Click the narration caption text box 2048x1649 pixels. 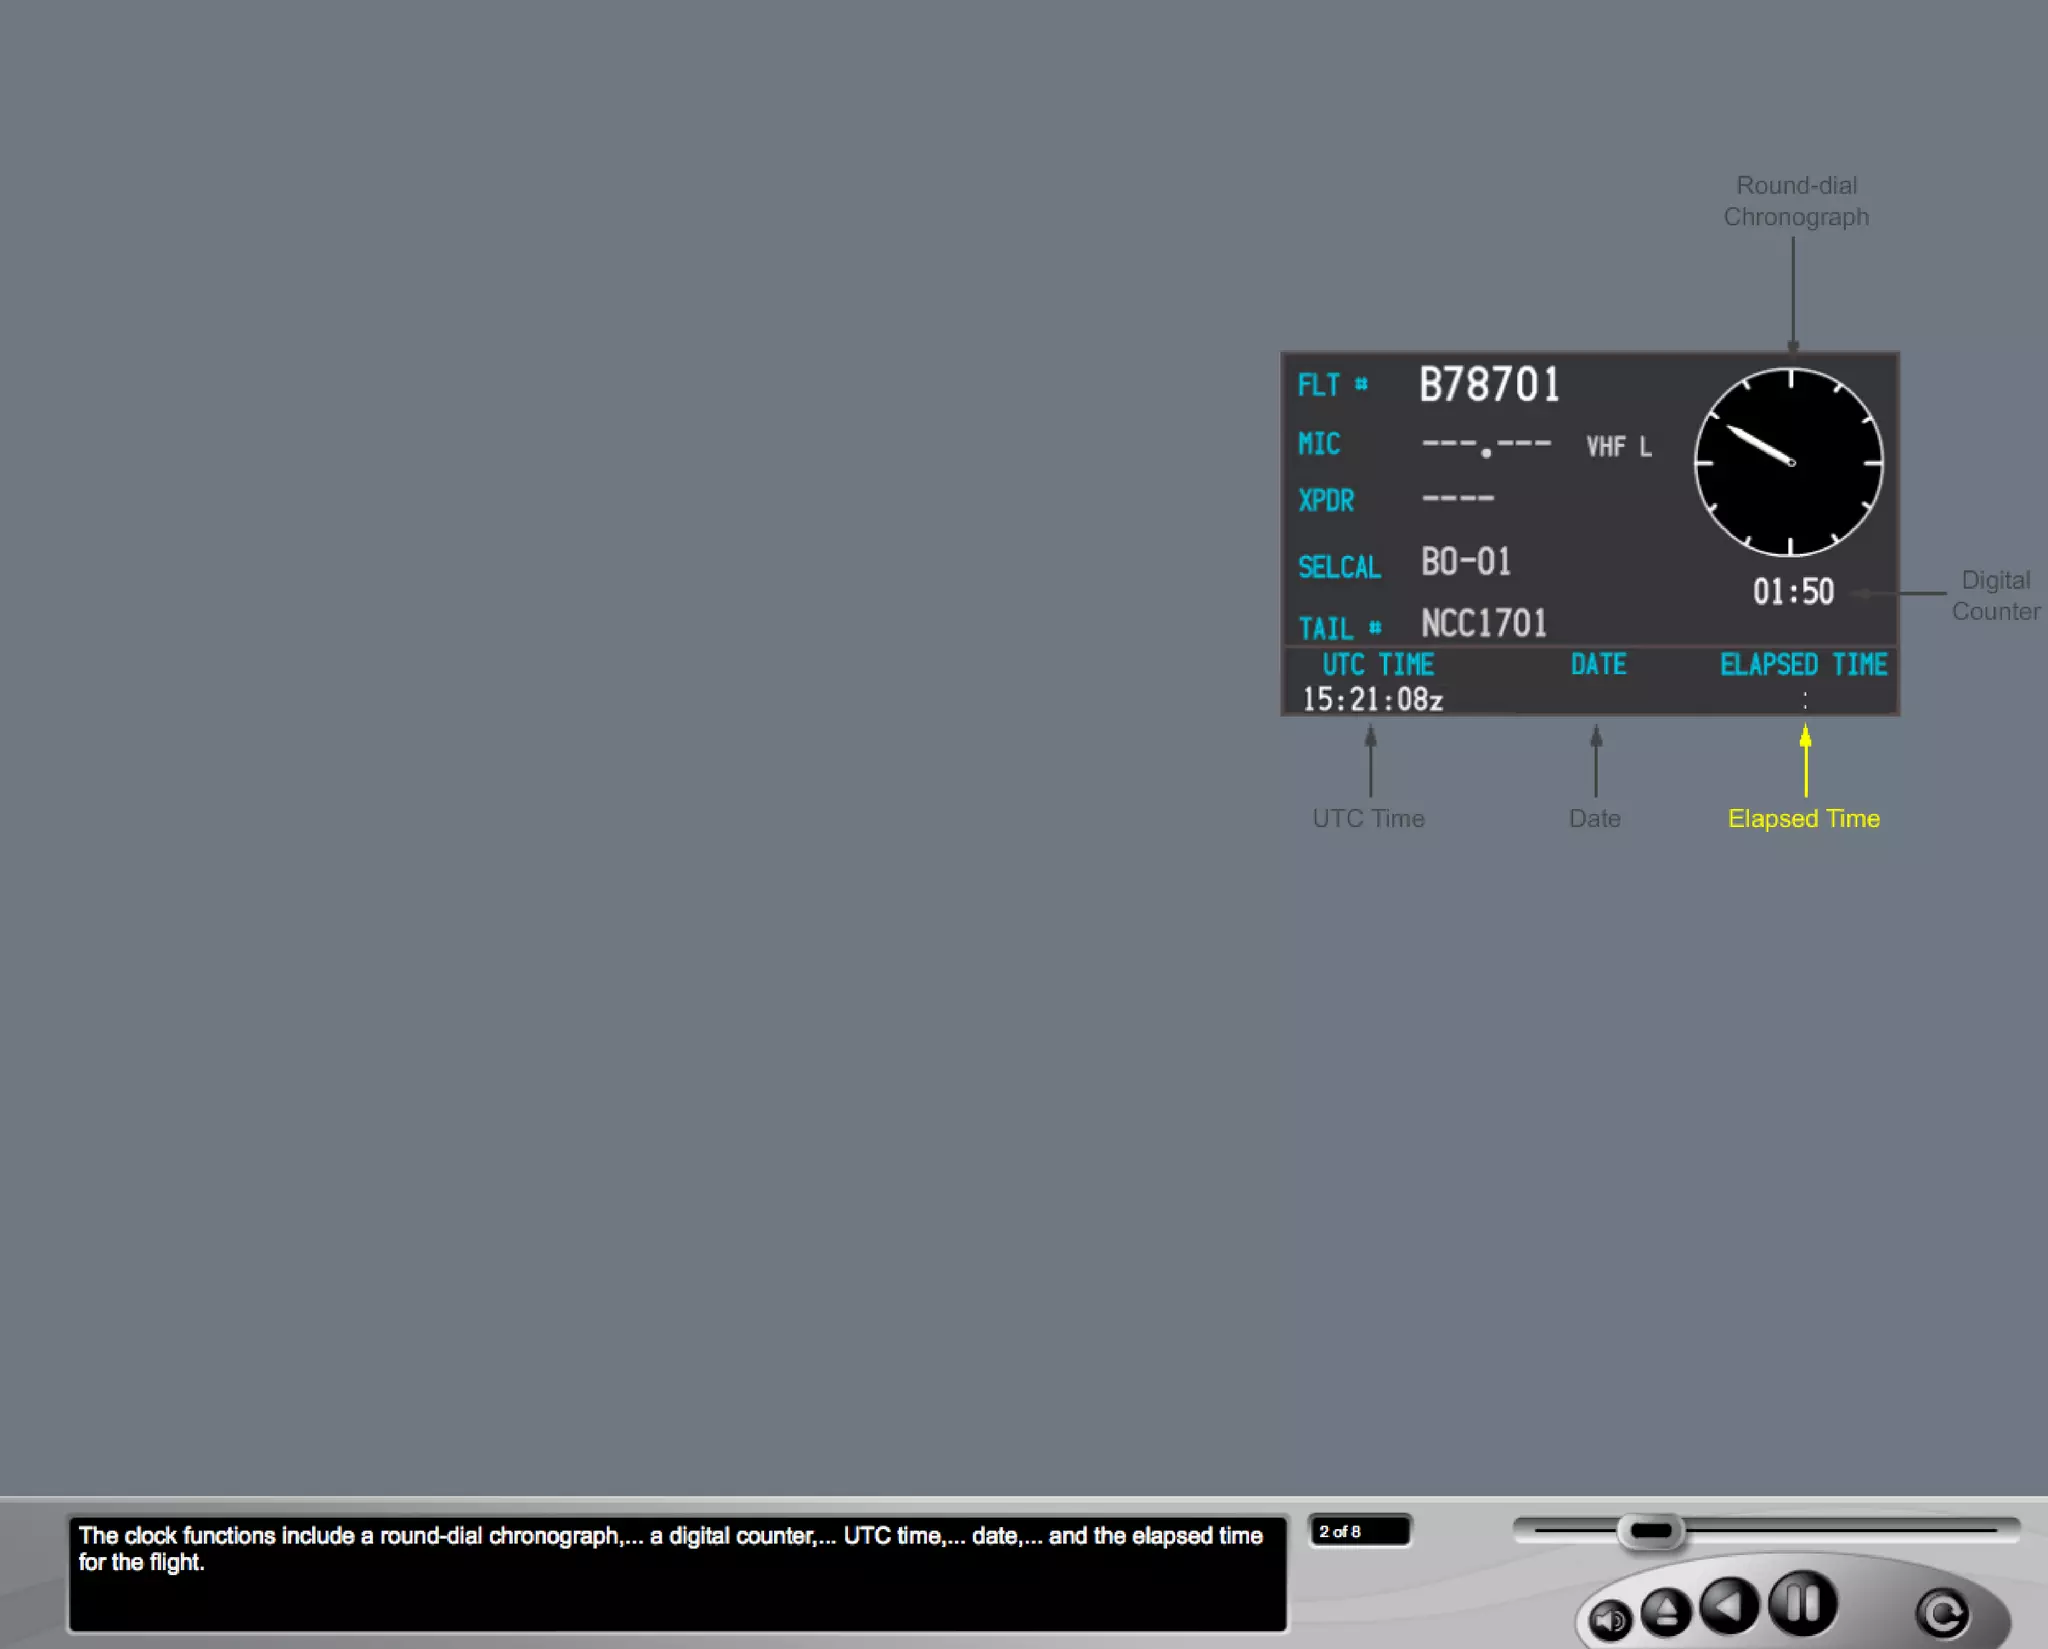[677, 1573]
